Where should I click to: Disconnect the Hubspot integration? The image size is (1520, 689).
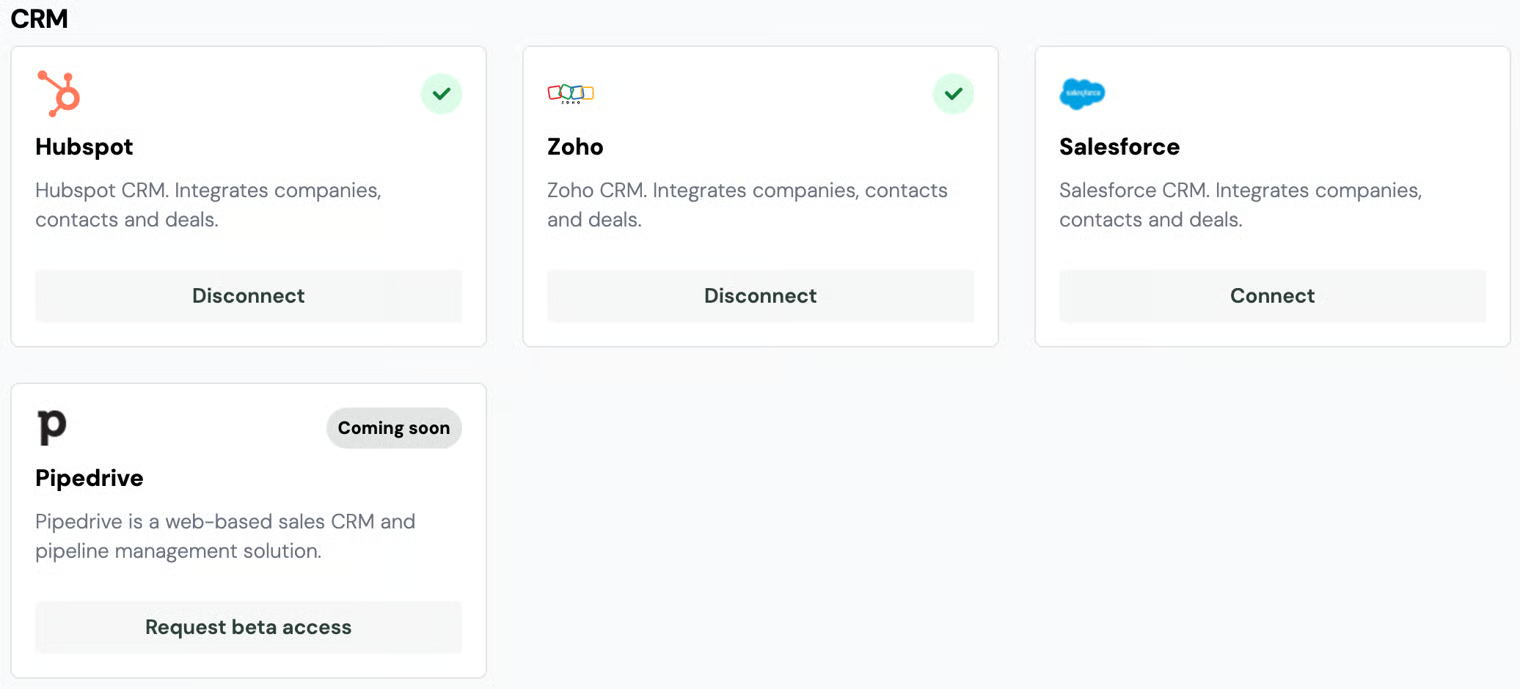[248, 296]
